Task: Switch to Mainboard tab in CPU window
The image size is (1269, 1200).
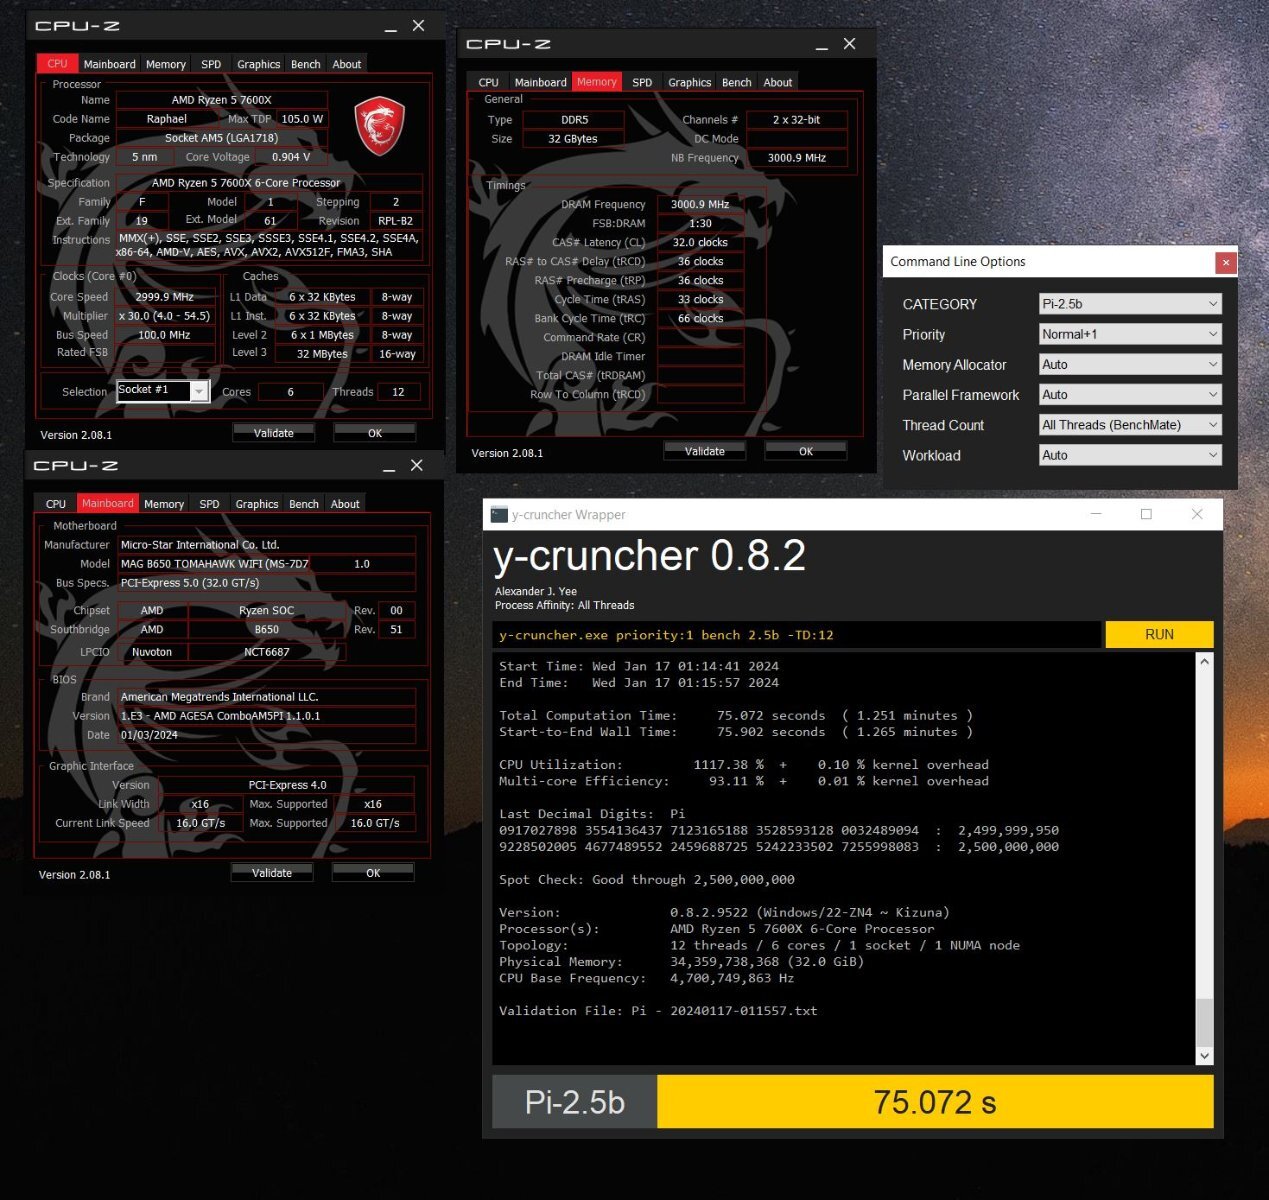Action: coord(109,64)
